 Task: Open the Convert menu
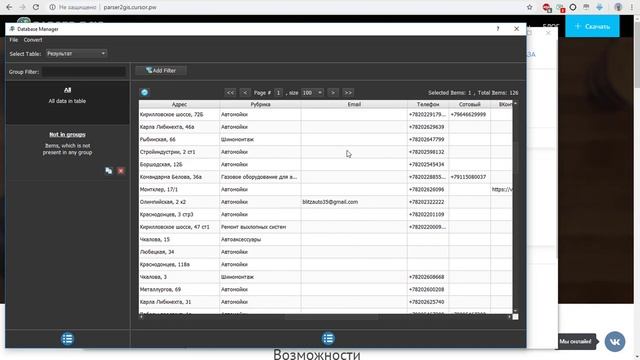coord(33,40)
